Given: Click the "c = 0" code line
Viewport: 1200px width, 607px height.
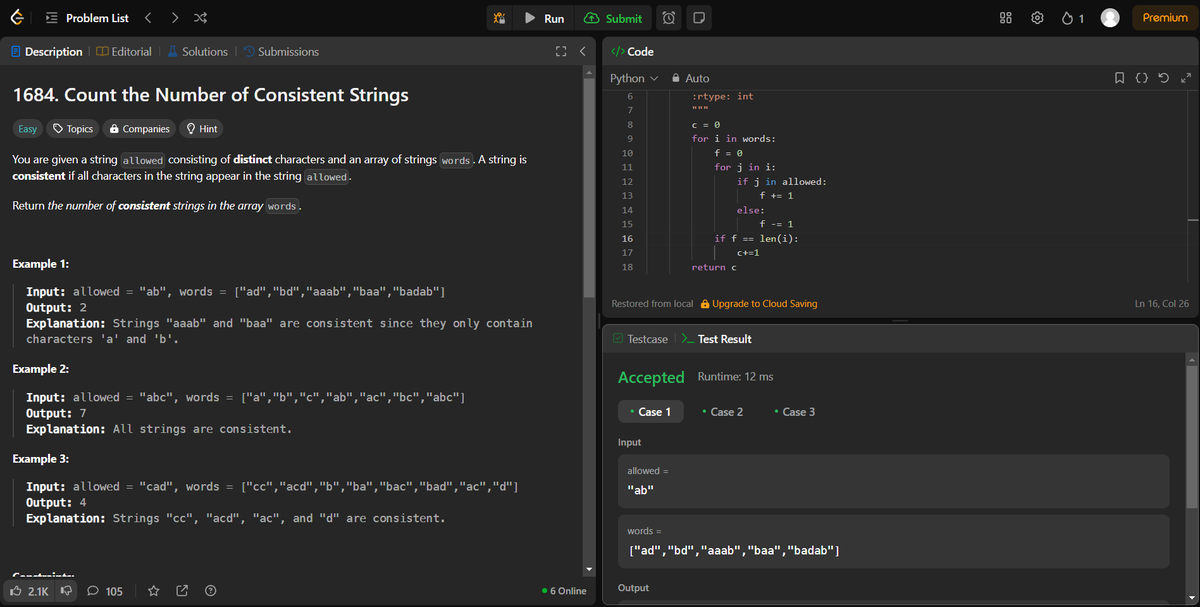Looking at the screenshot, I should [x=706, y=124].
